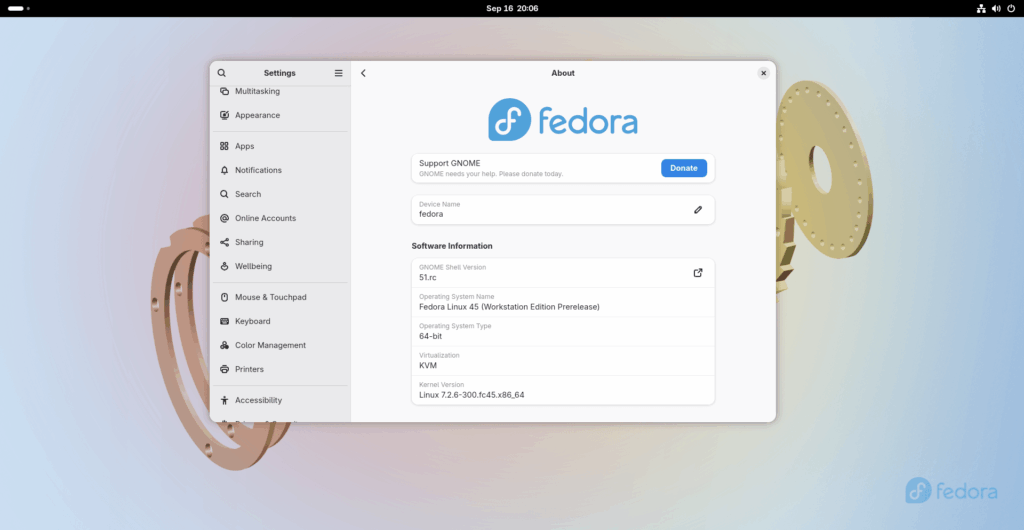
Task: Open Keyboard settings panel
Action: pyautogui.click(x=281, y=321)
